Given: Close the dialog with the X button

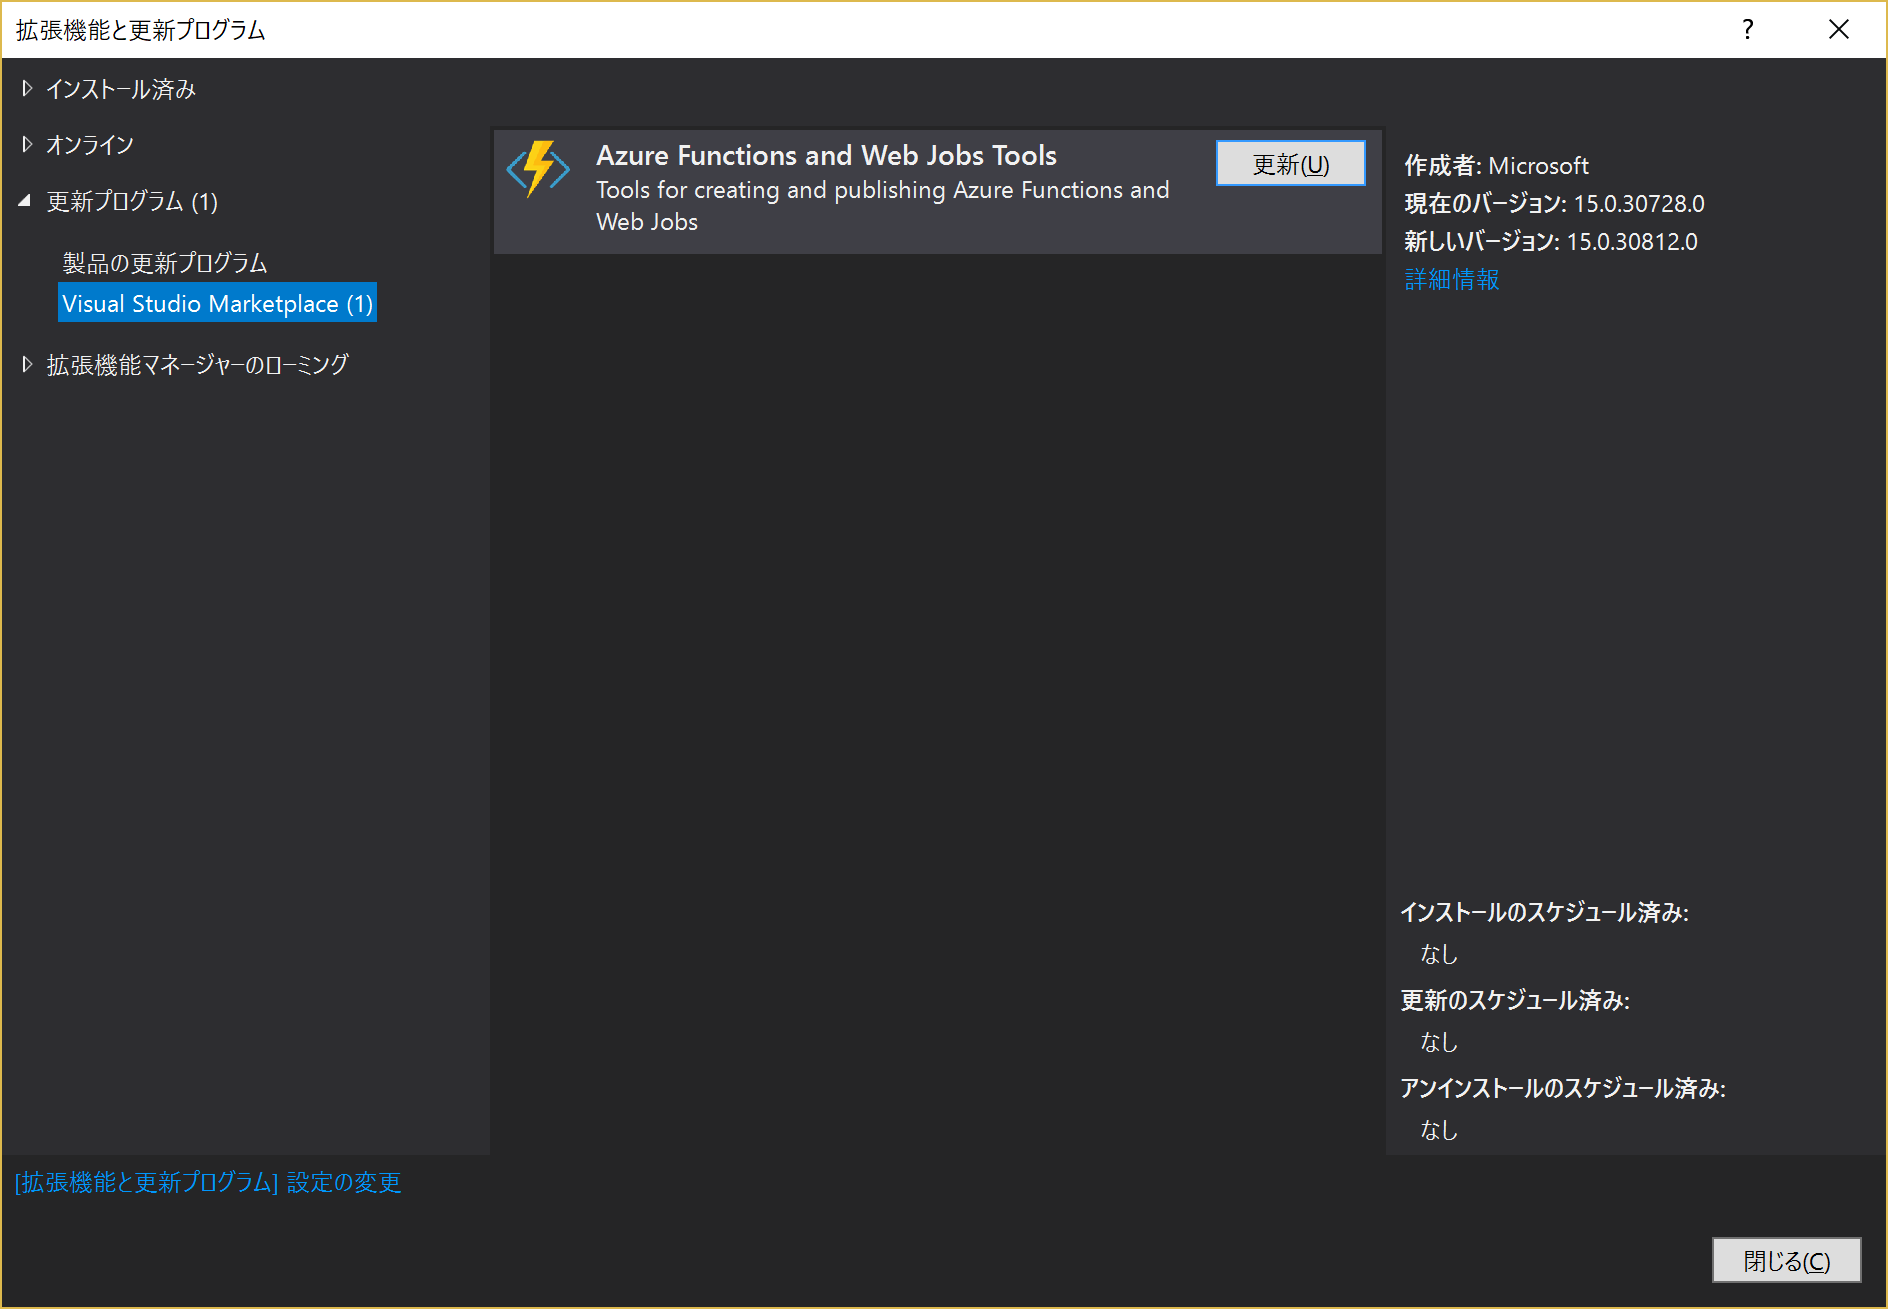Looking at the screenshot, I should coord(1839,29).
